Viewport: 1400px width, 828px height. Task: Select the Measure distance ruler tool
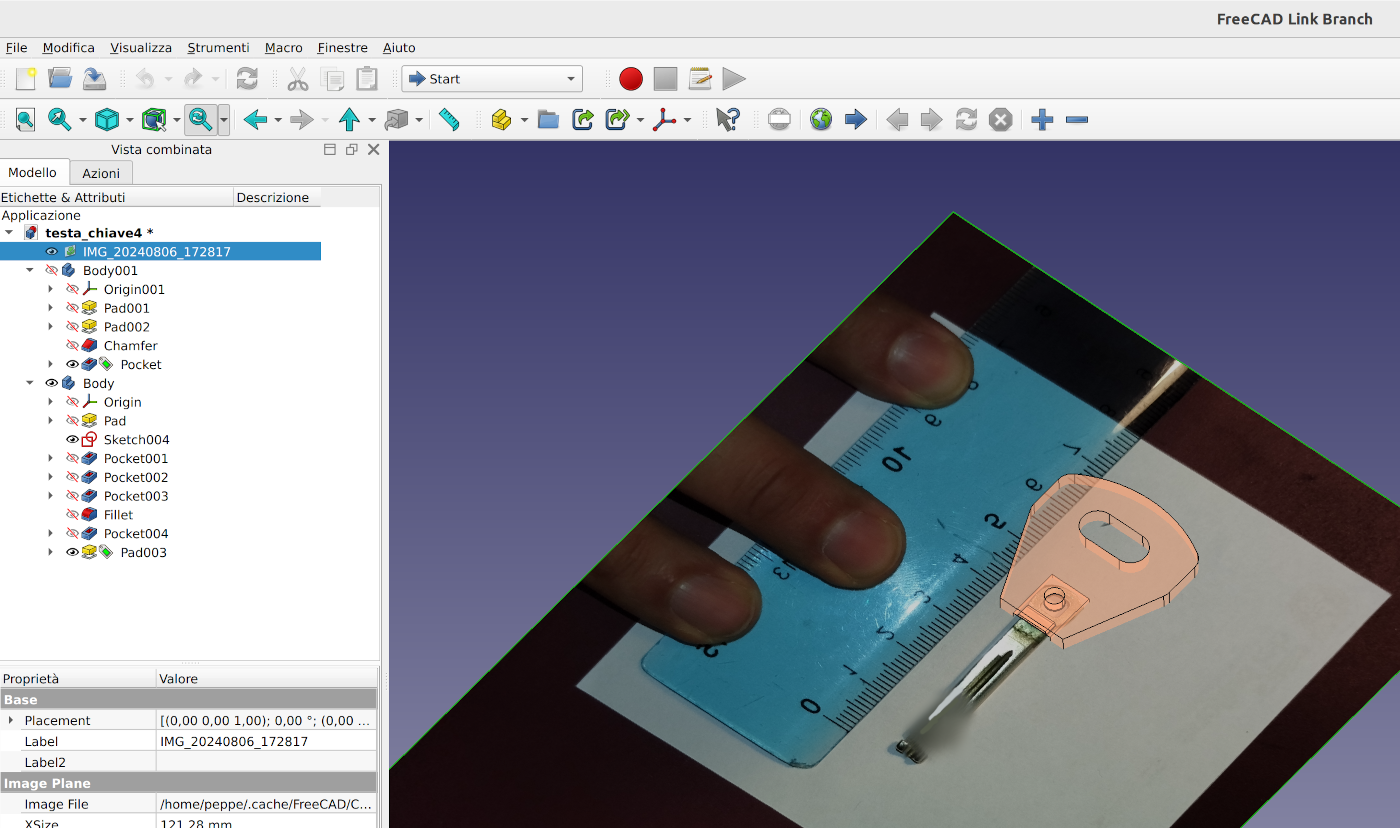449,120
